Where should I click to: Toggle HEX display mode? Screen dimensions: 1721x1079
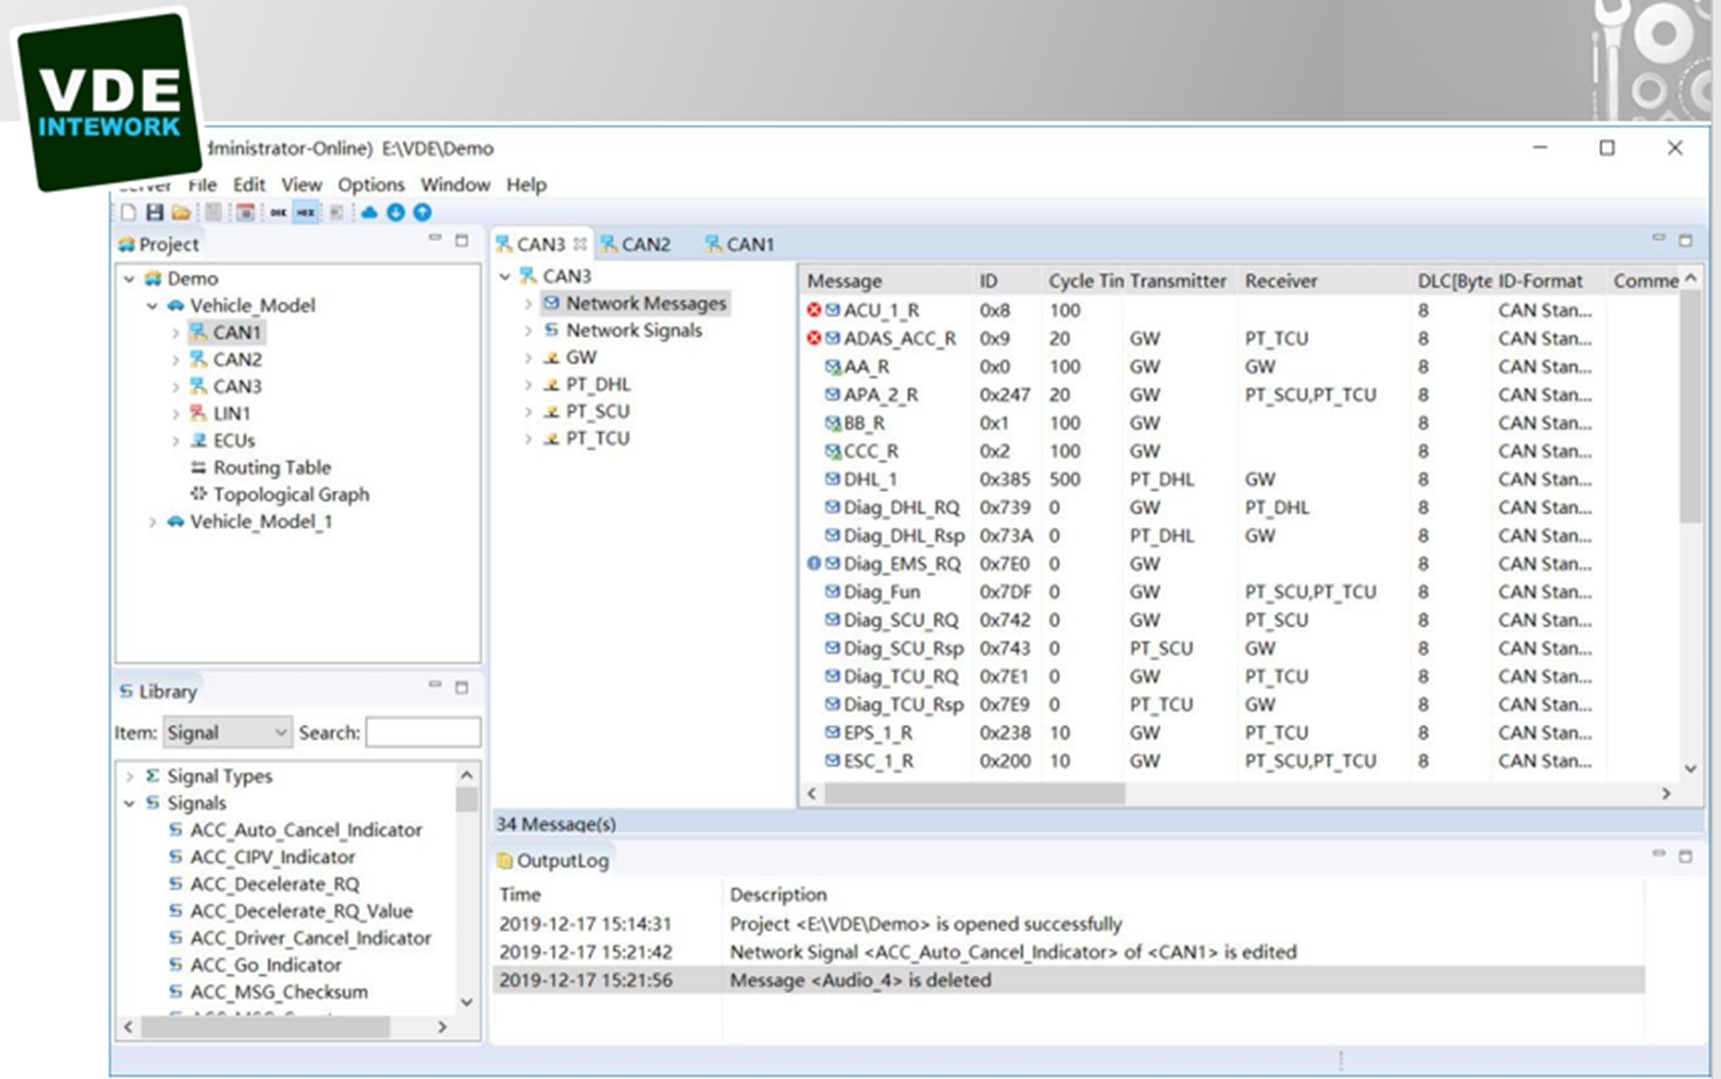click(306, 212)
